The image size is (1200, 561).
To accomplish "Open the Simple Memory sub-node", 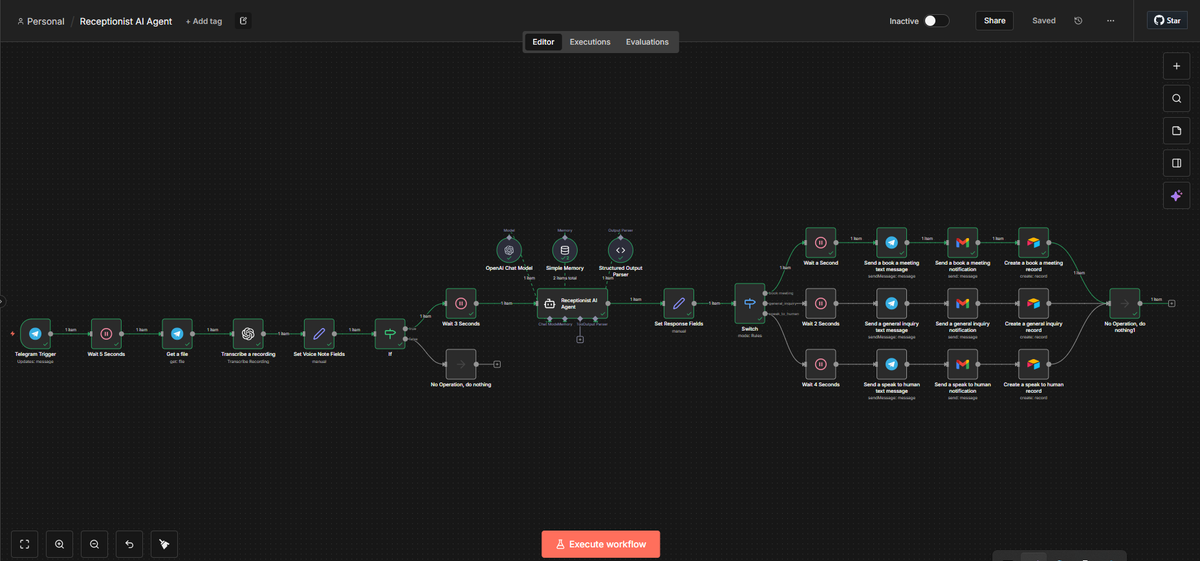I will [x=565, y=250].
